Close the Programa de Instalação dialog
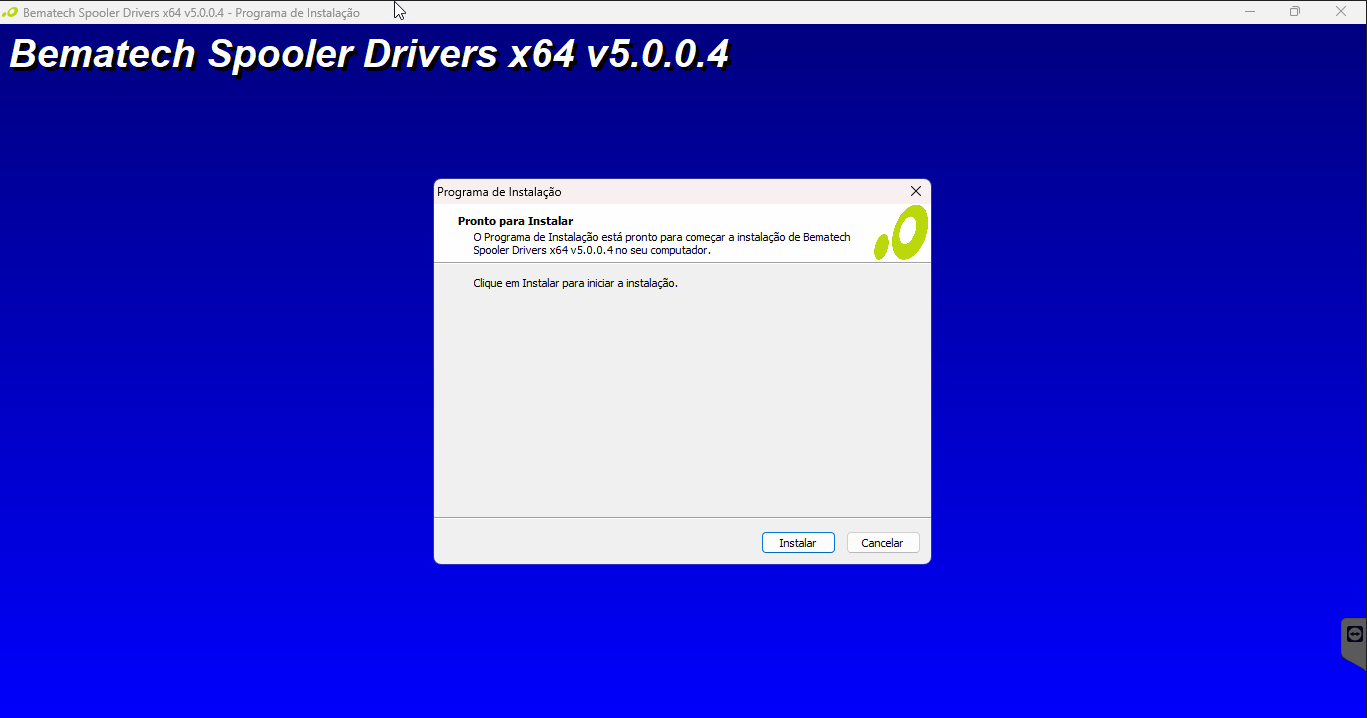Viewport: 1367px width, 718px height. pos(915,191)
